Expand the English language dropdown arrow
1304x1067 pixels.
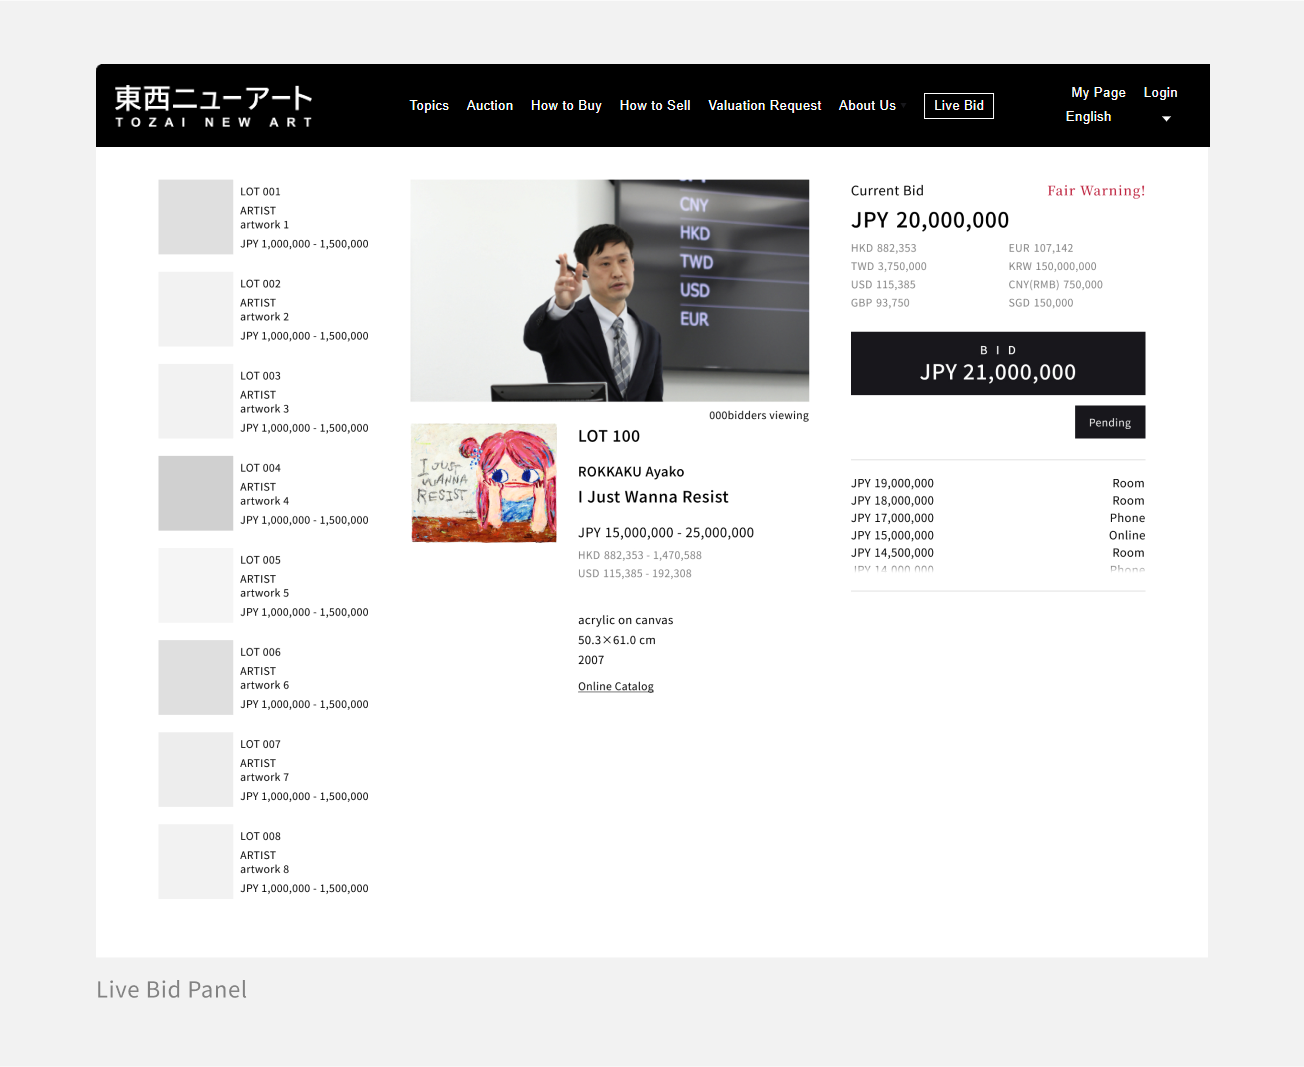1166,118
